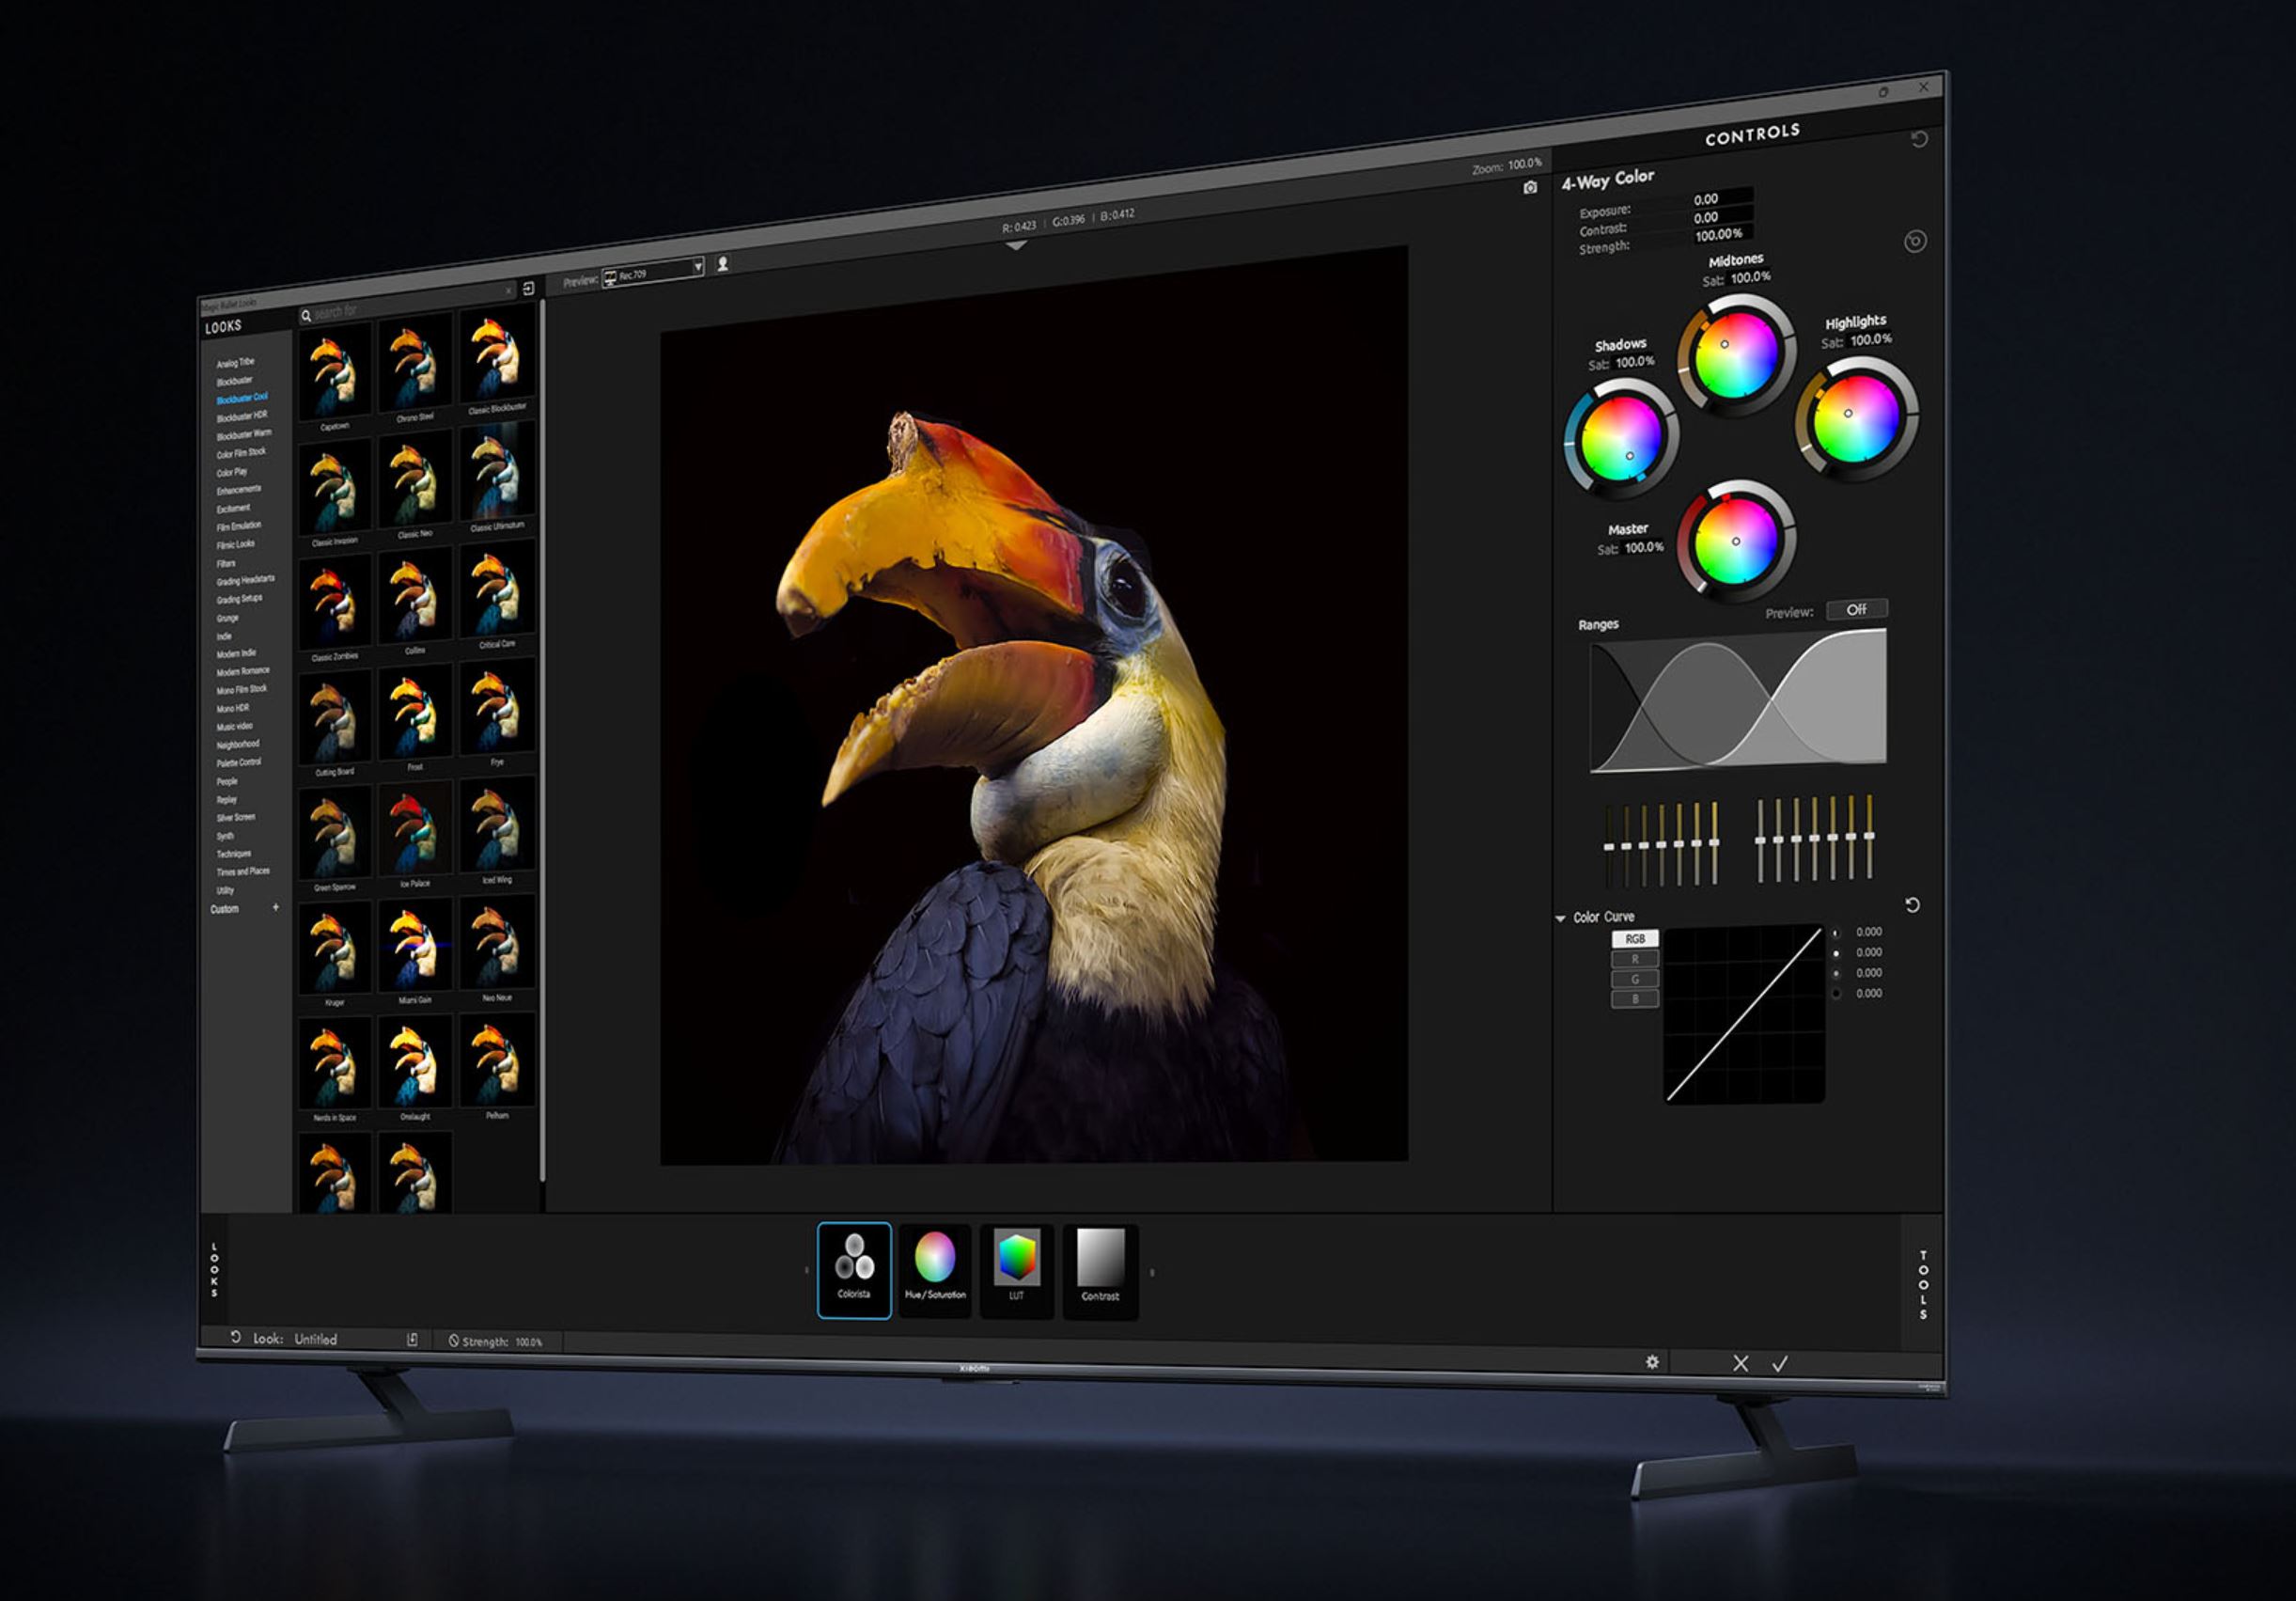2296x1601 pixels.
Task: Select the Blockbuster HDR category
Action: [241, 416]
